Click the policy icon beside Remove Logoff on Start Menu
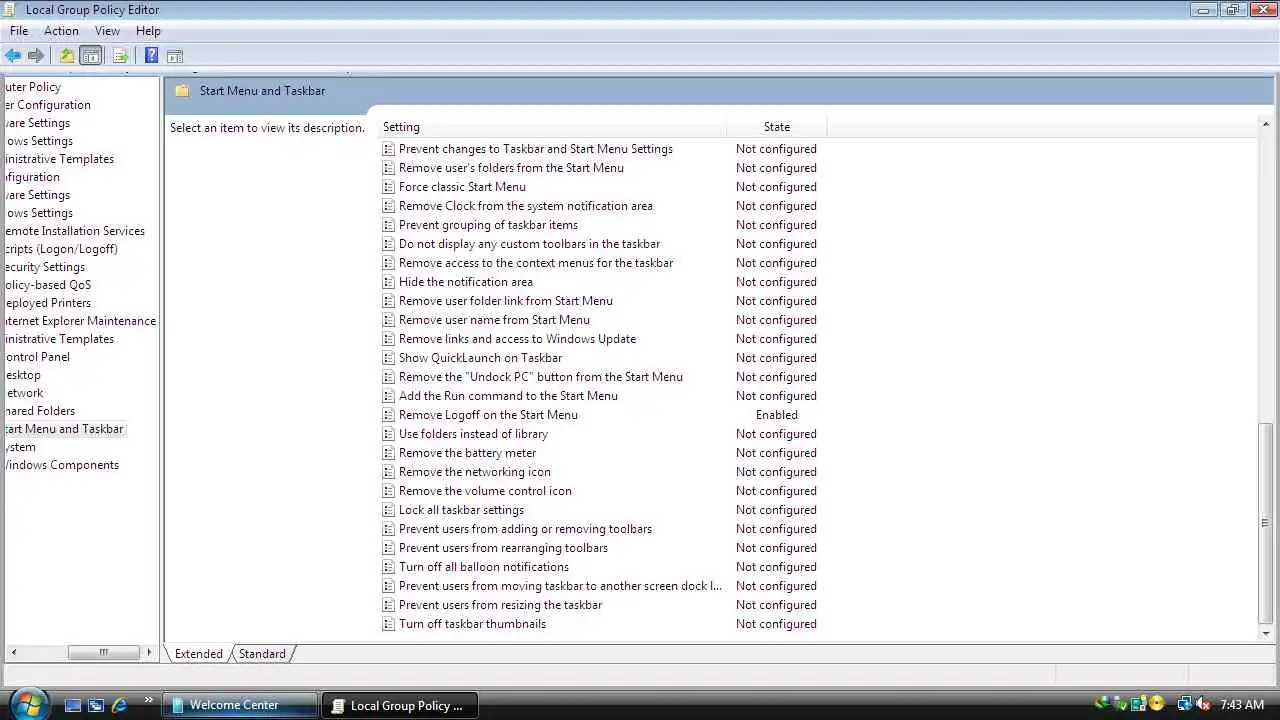 [x=389, y=415]
